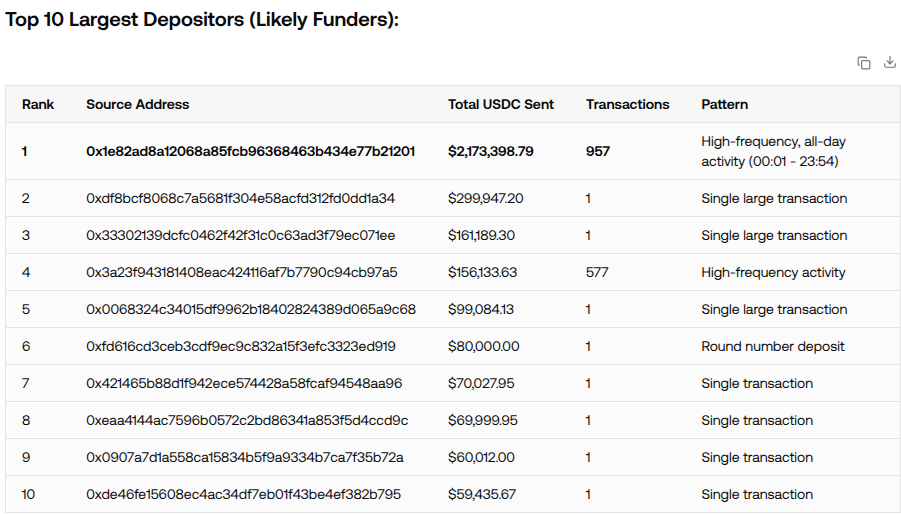
Task: Click the 957 transactions cell
Action: 598,151
